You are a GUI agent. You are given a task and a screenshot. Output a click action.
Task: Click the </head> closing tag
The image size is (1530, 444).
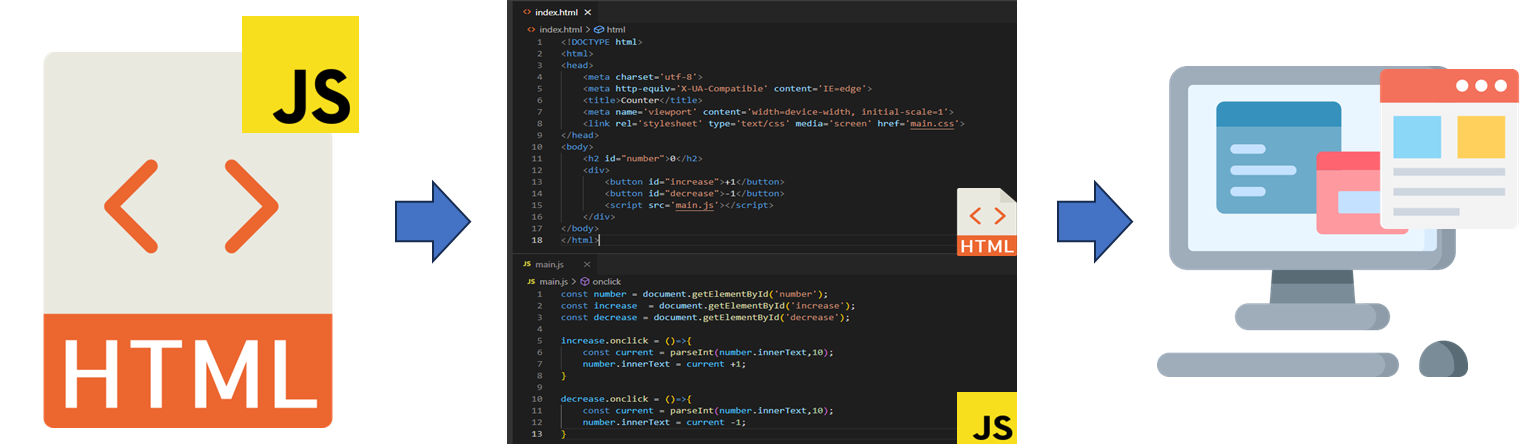click(580, 135)
